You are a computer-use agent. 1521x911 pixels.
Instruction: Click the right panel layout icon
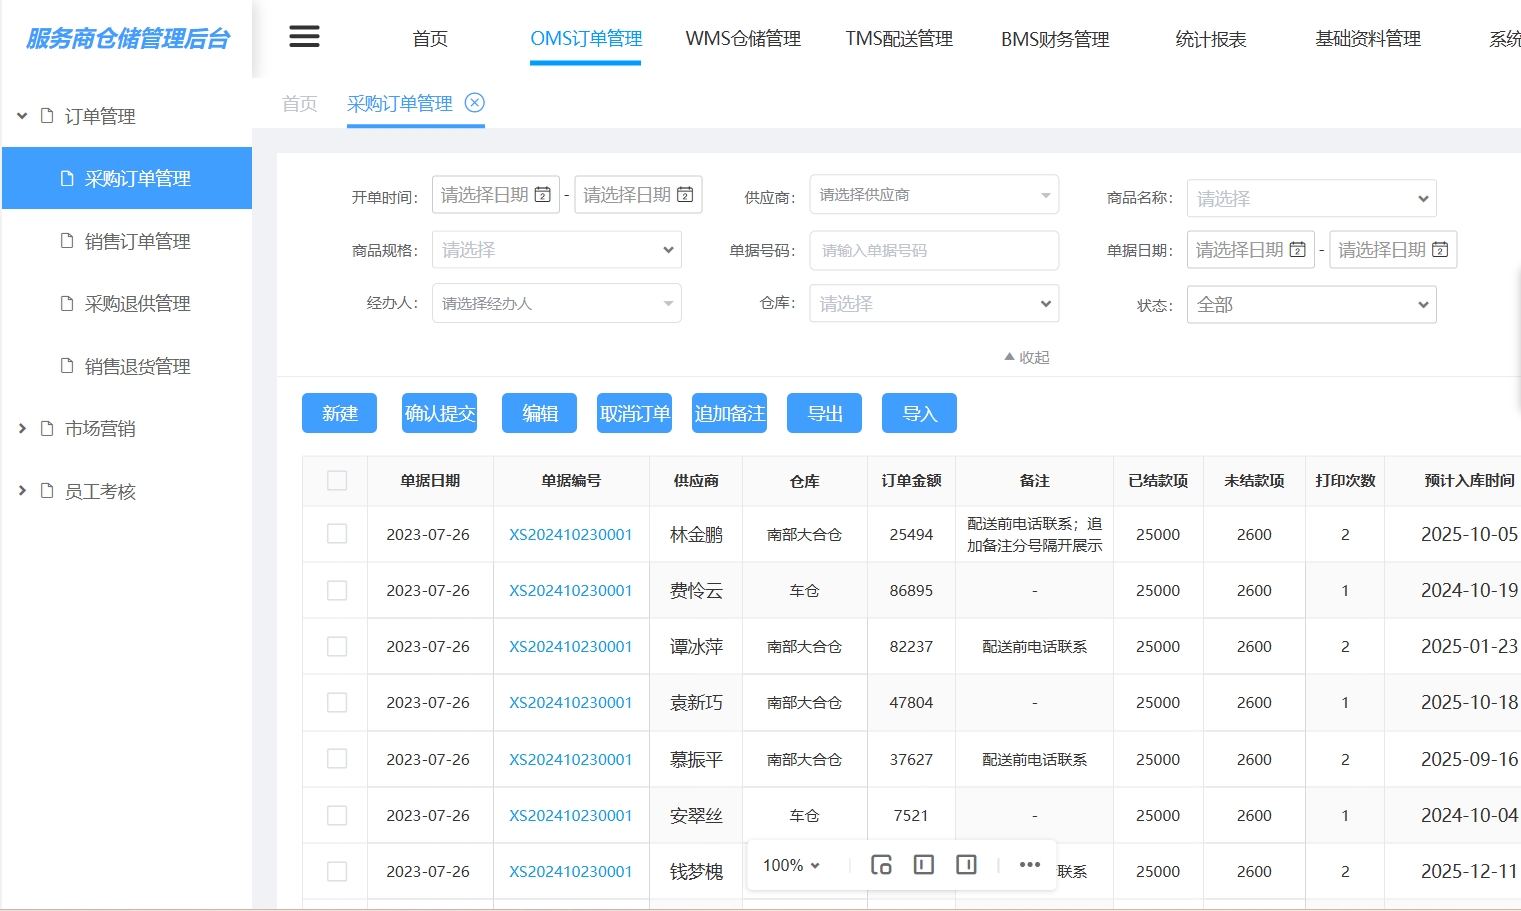click(966, 865)
